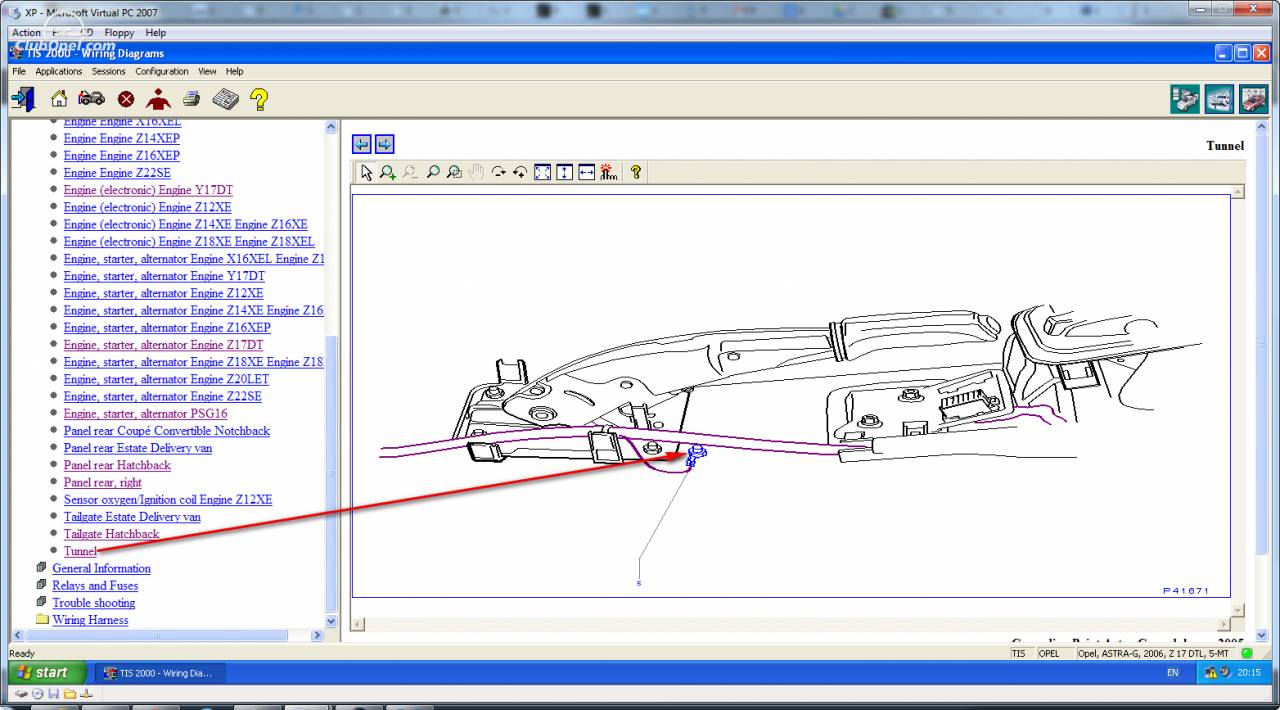Navigate back with the left arrow button
The width and height of the screenshot is (1280, 710).
(x=363, y=145)
